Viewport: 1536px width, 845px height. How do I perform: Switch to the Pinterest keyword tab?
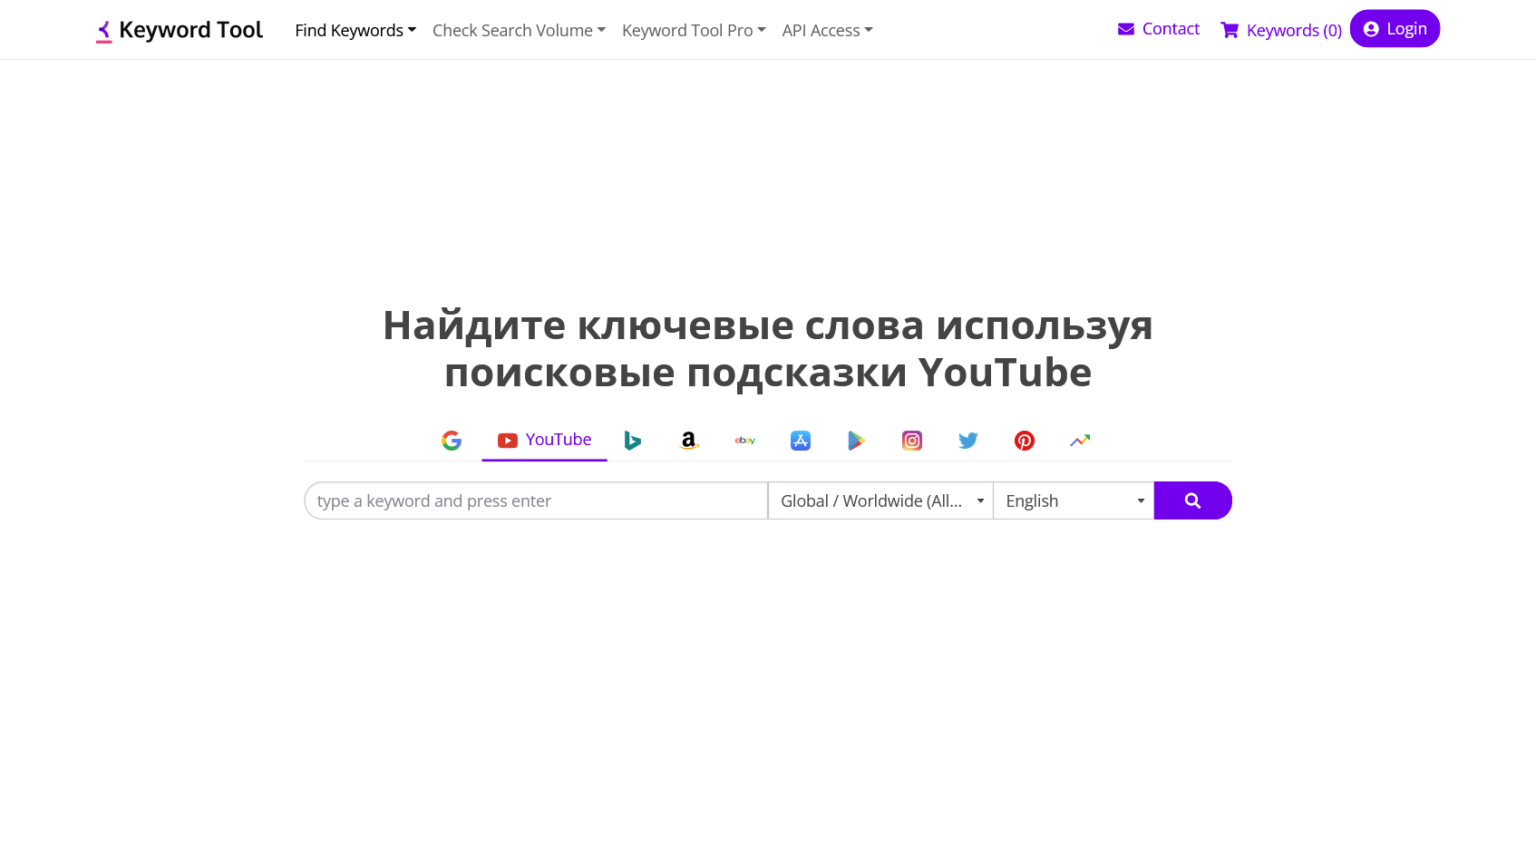coord(1024,440)
